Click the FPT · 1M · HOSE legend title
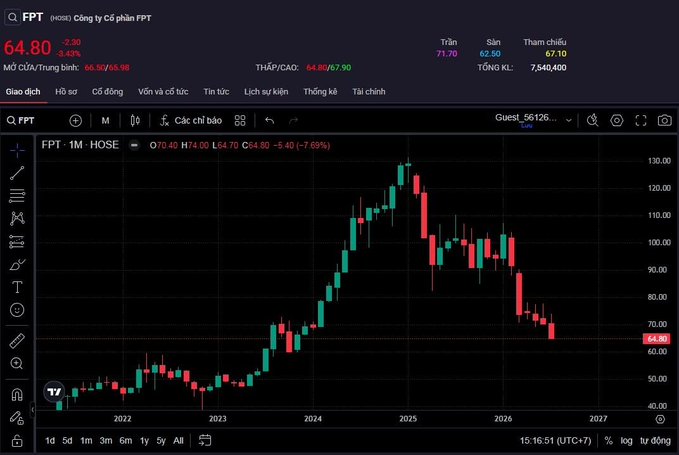 pyautogui.click(x=80, y=145)
